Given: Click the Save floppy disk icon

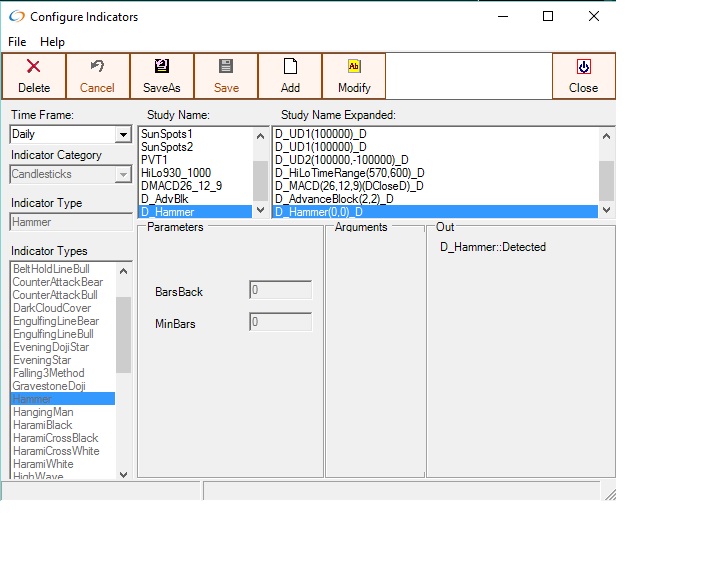Looking at the screenshot, I should point(226,67).
